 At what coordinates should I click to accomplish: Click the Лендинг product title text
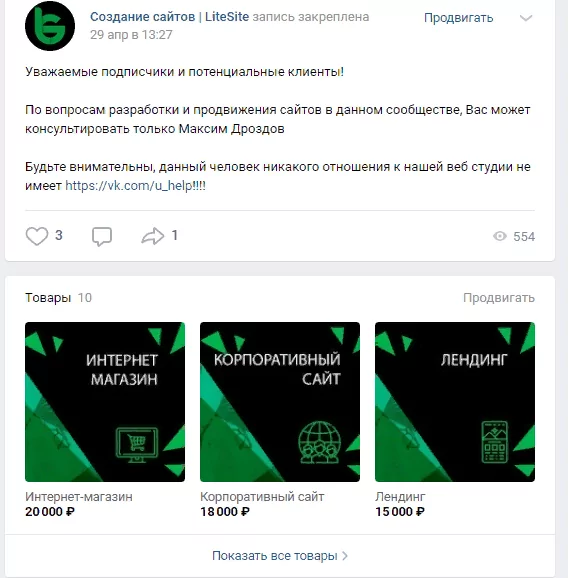point(400,497)
